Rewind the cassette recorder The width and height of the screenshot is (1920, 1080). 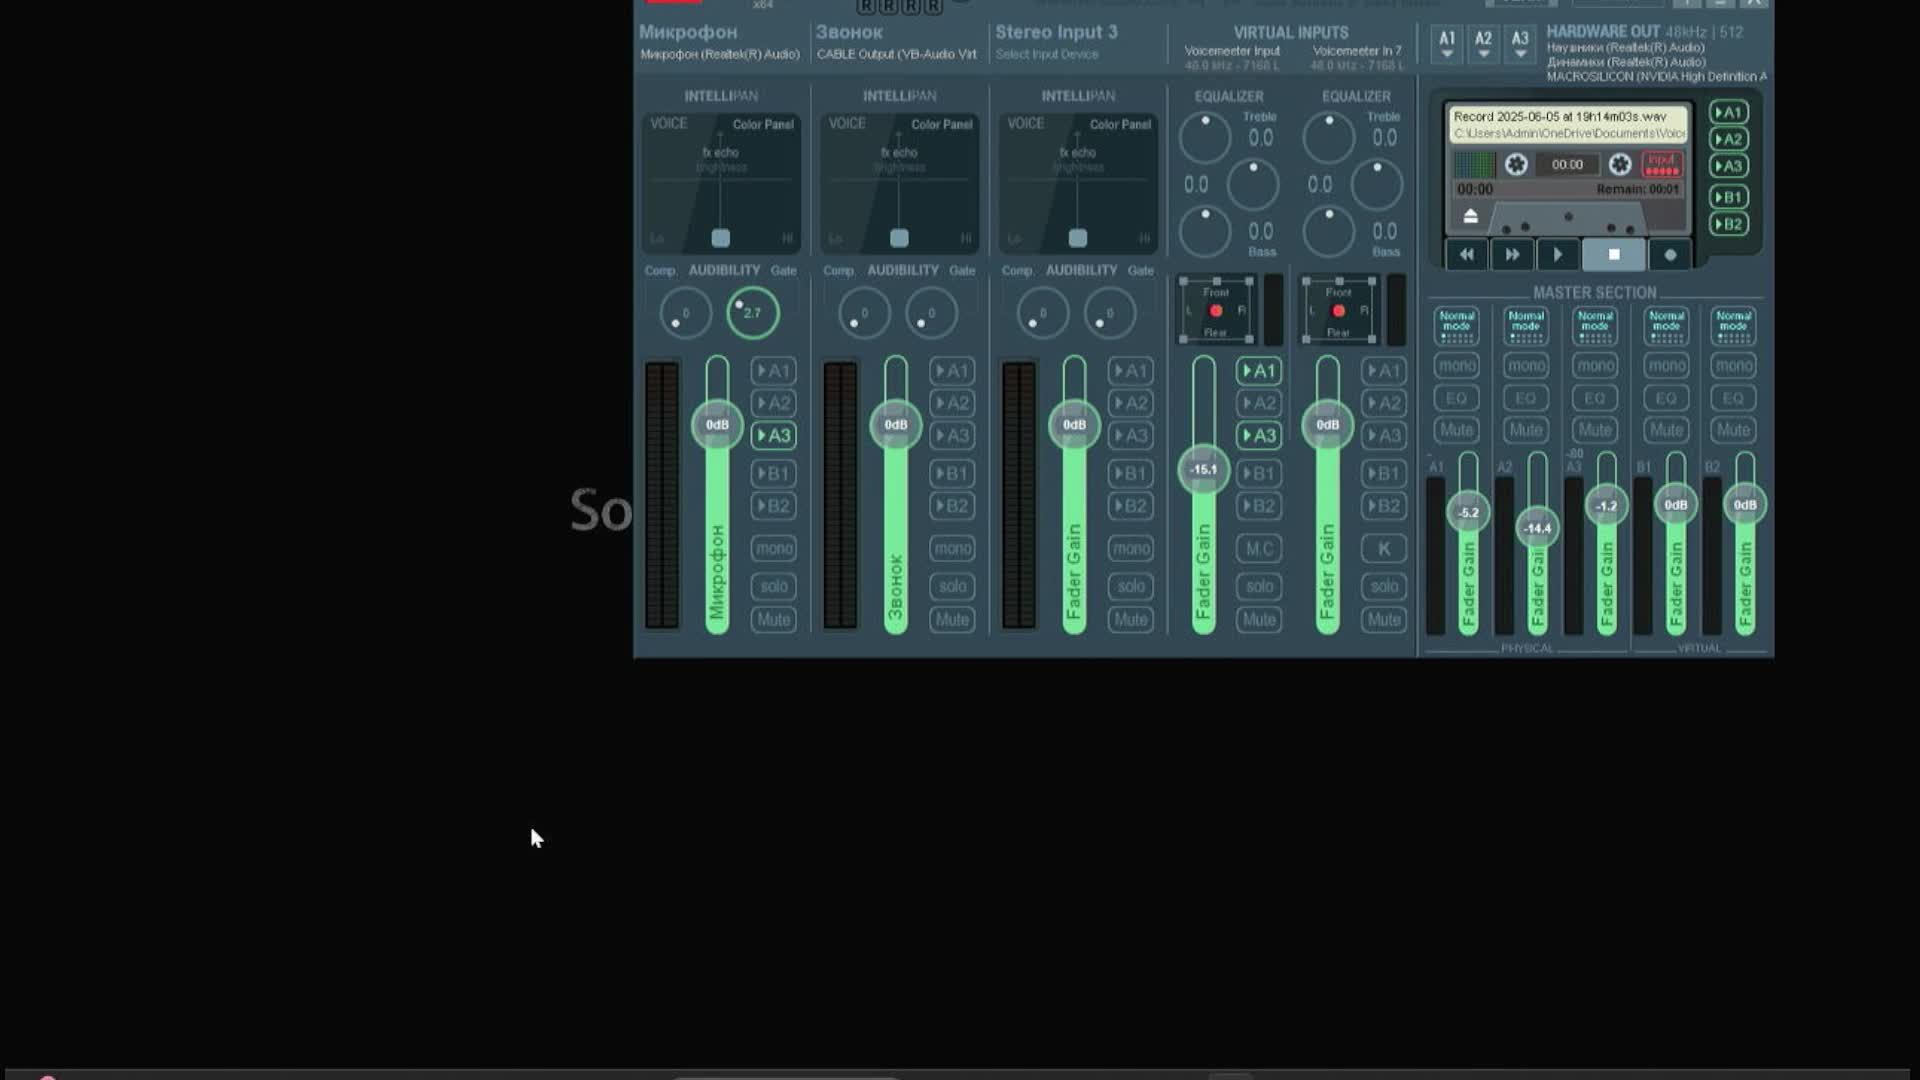click(1466, 255)
